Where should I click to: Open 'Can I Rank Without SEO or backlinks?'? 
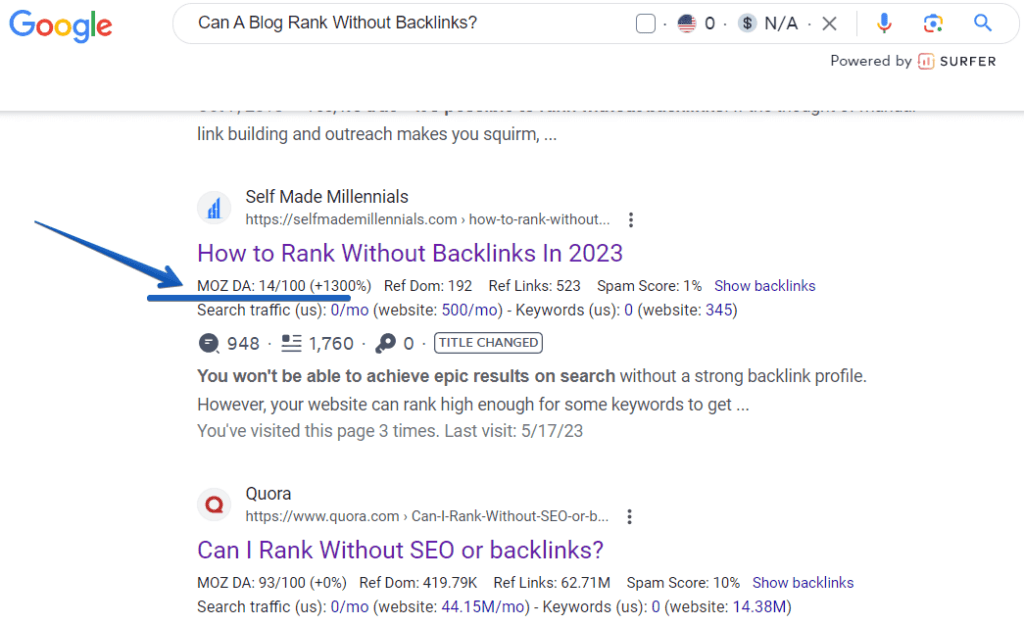click(400, 550)
